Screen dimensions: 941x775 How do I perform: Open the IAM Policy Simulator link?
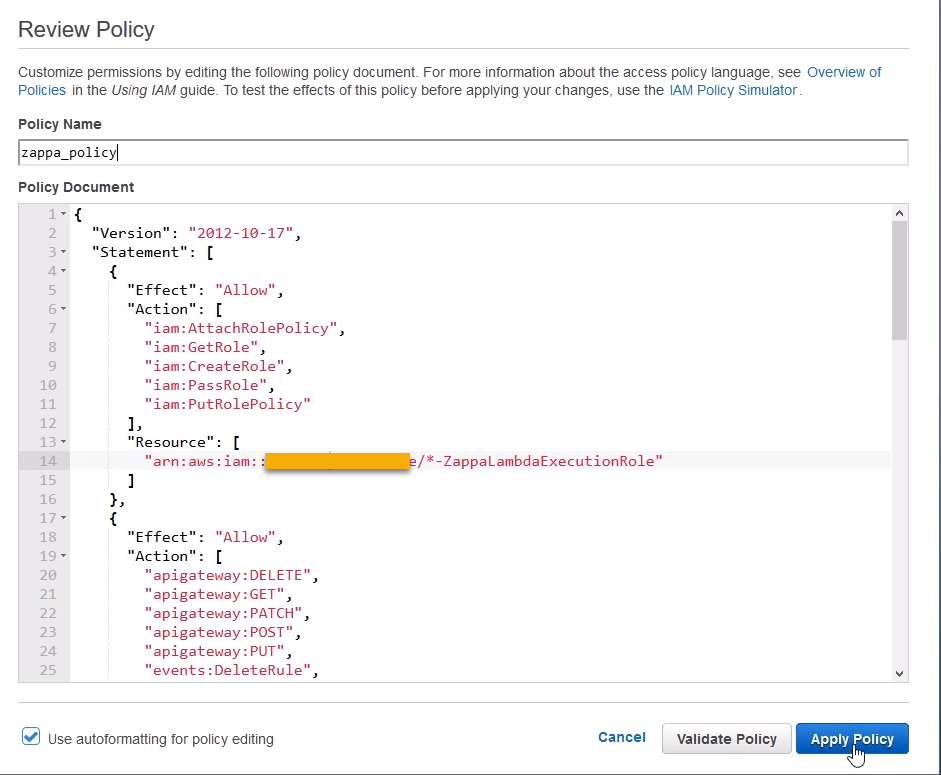(x=732, y=90)
